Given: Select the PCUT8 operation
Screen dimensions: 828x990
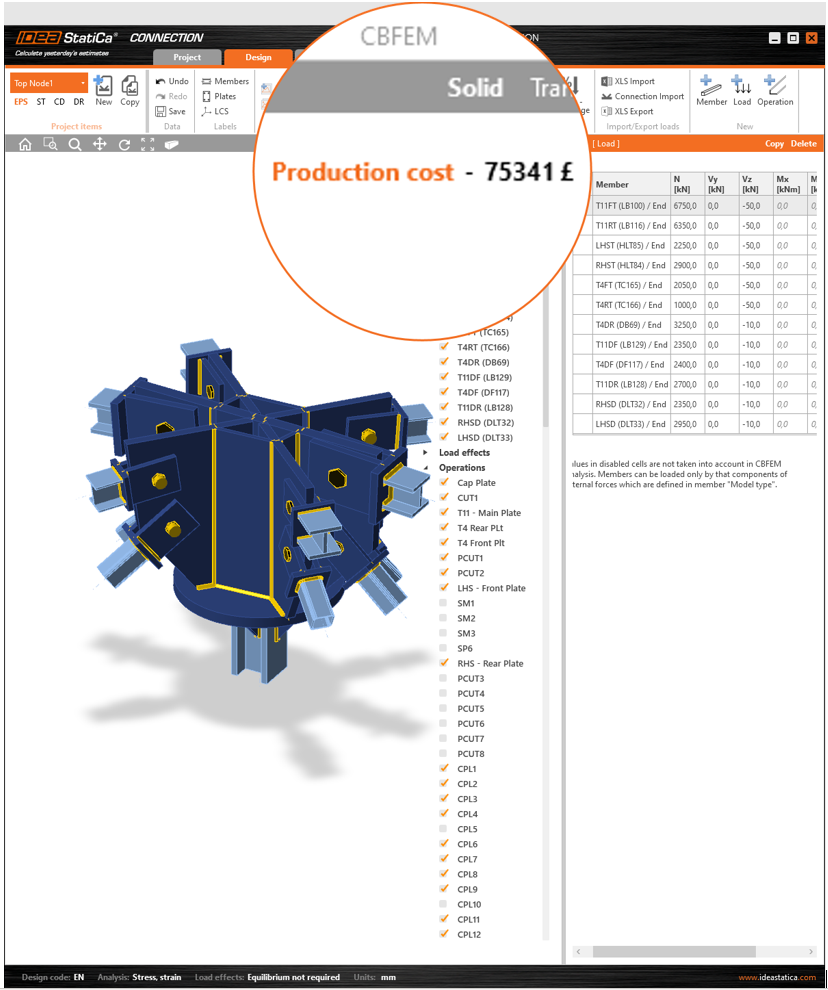Looking at the screenshot, I should click(471, 754).
